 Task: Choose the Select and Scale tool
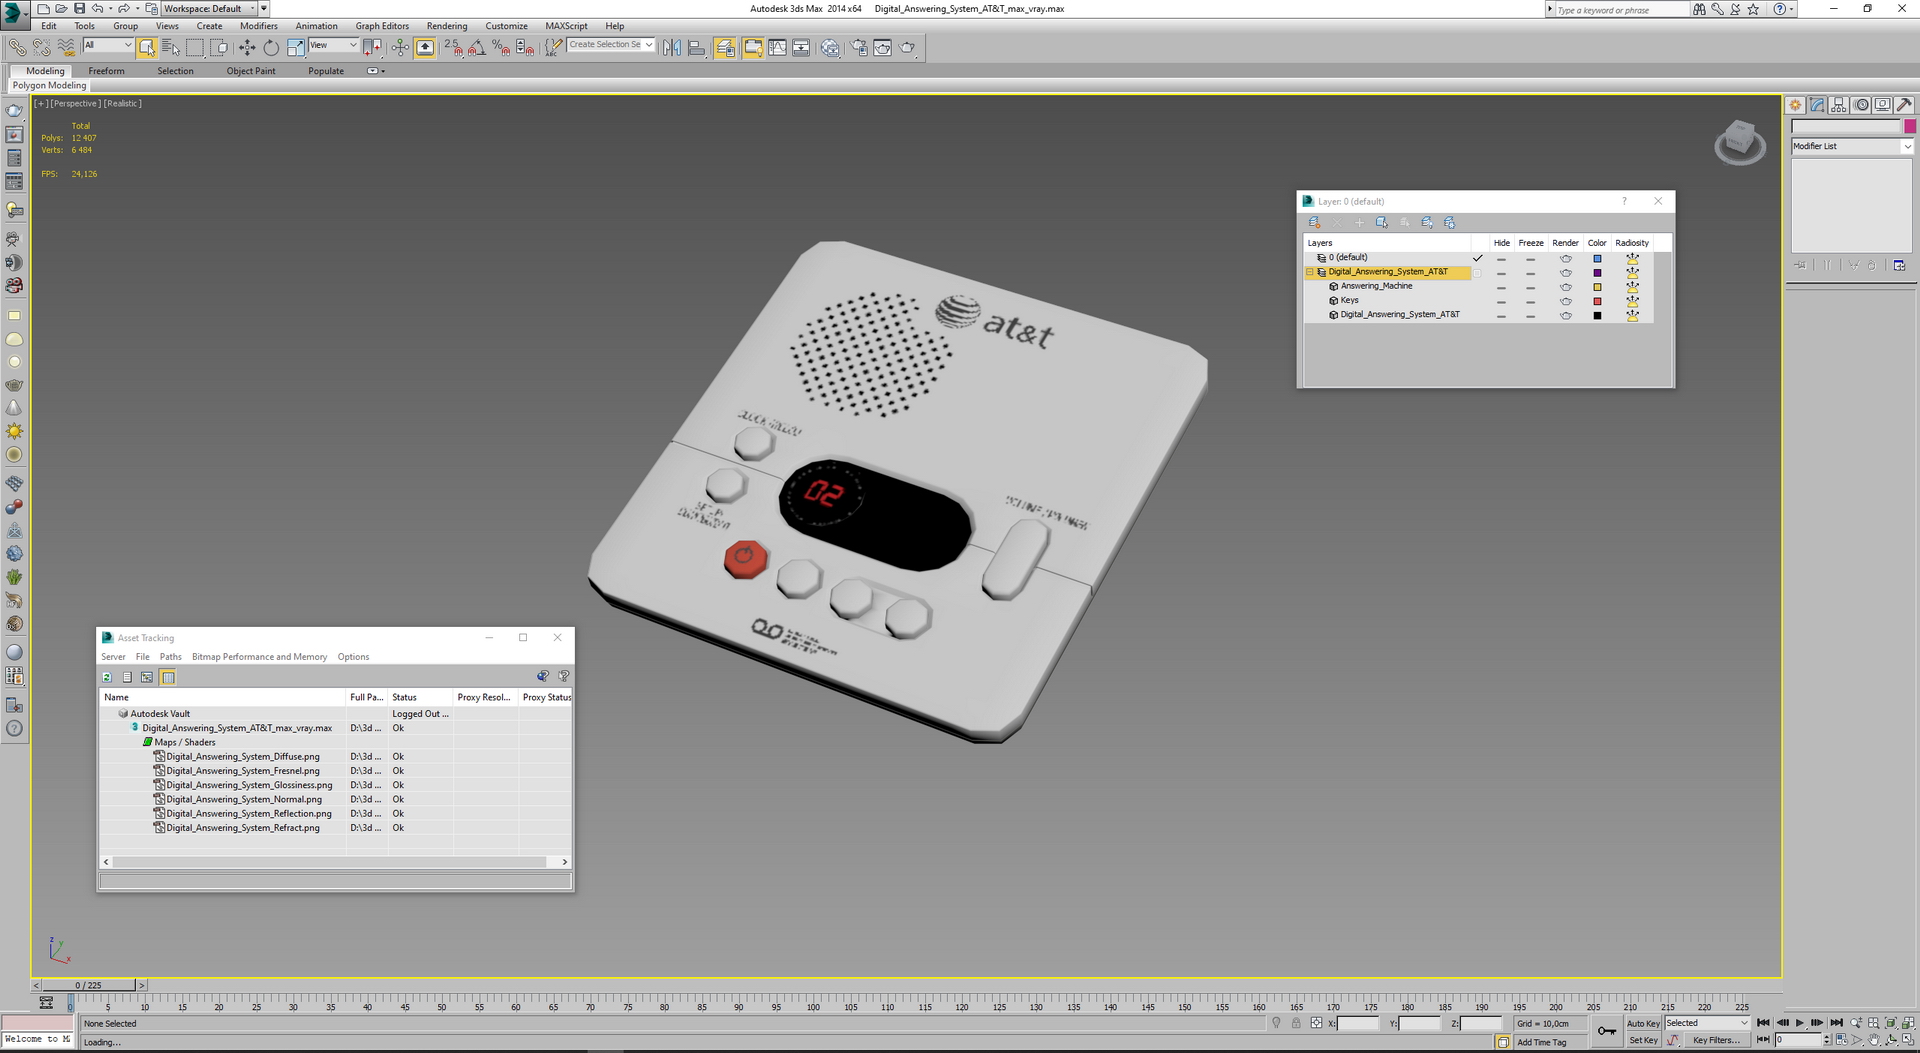pos(295,47)
